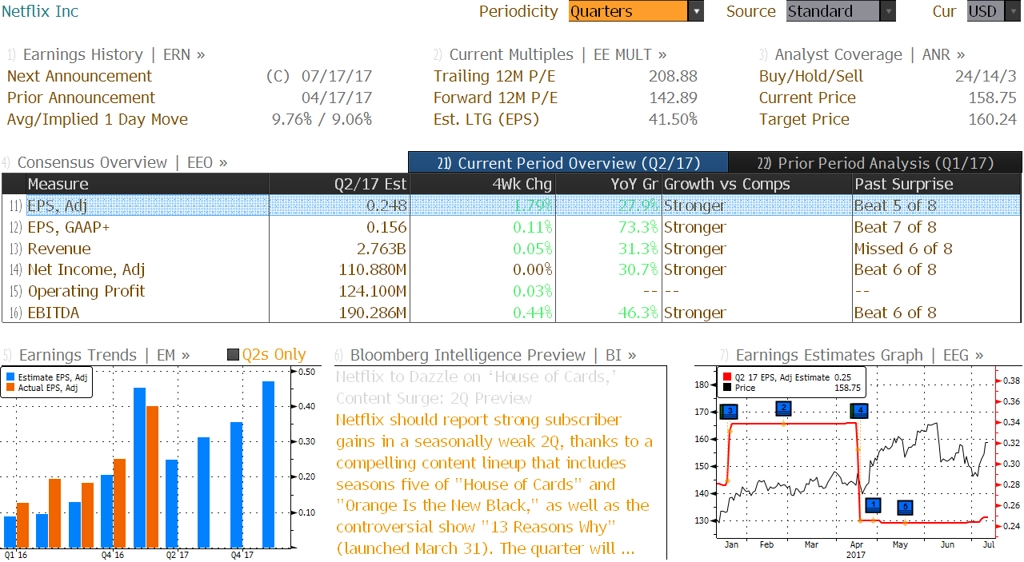Click blue marker 1 on estimates graph
1024x562 pixels.
(x=872, y=505)
